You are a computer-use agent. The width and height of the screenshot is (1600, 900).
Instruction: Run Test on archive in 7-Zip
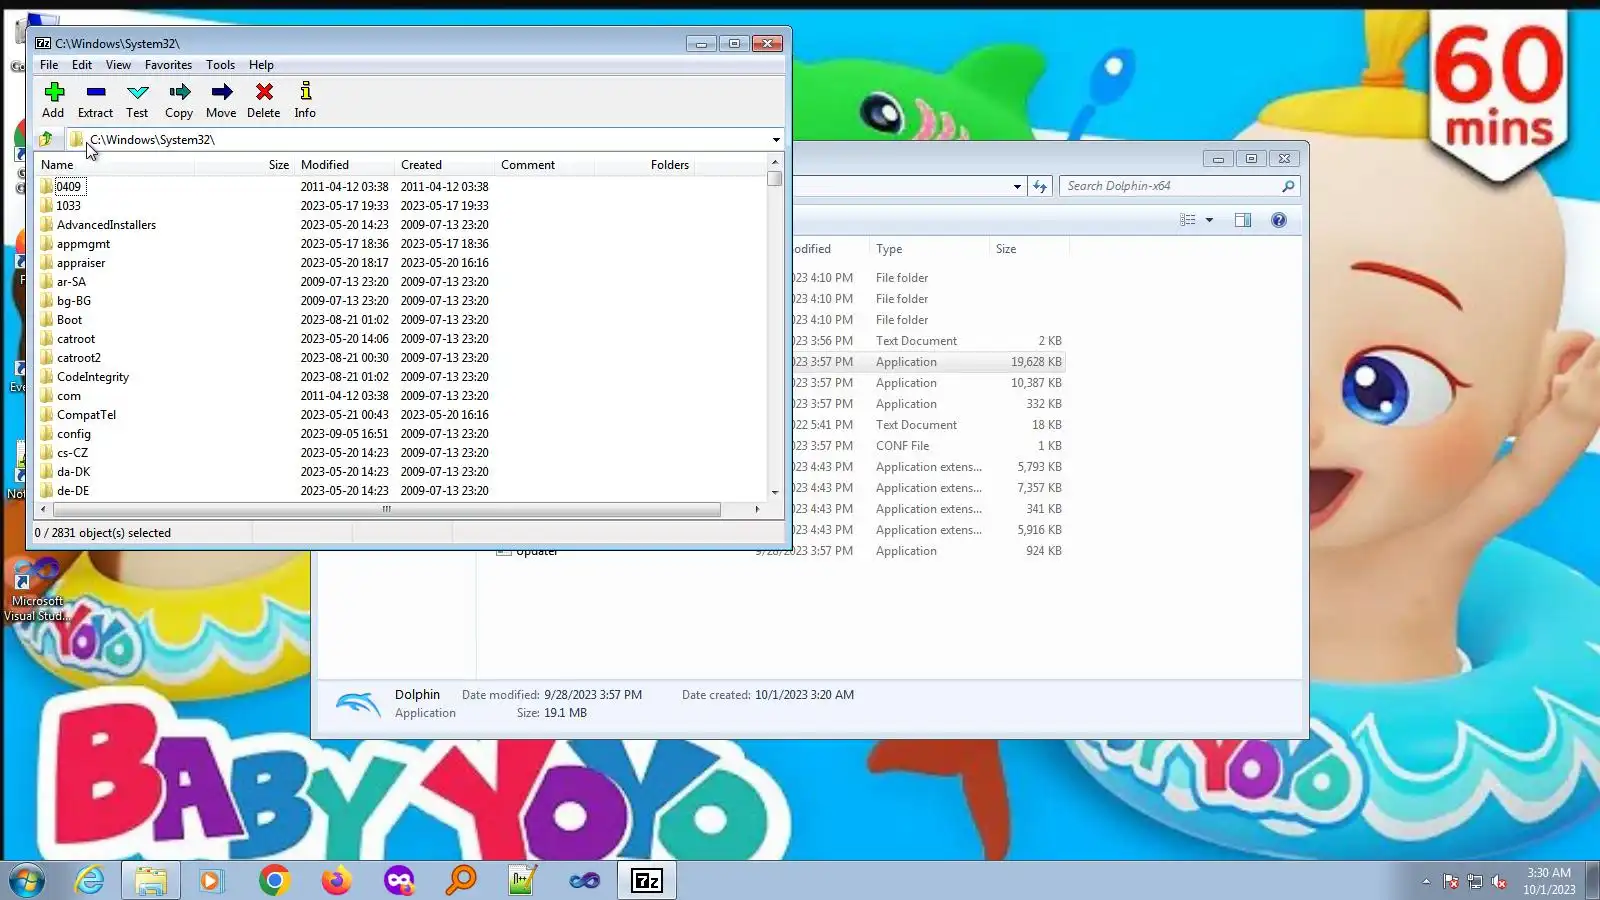tap(137, 100)
